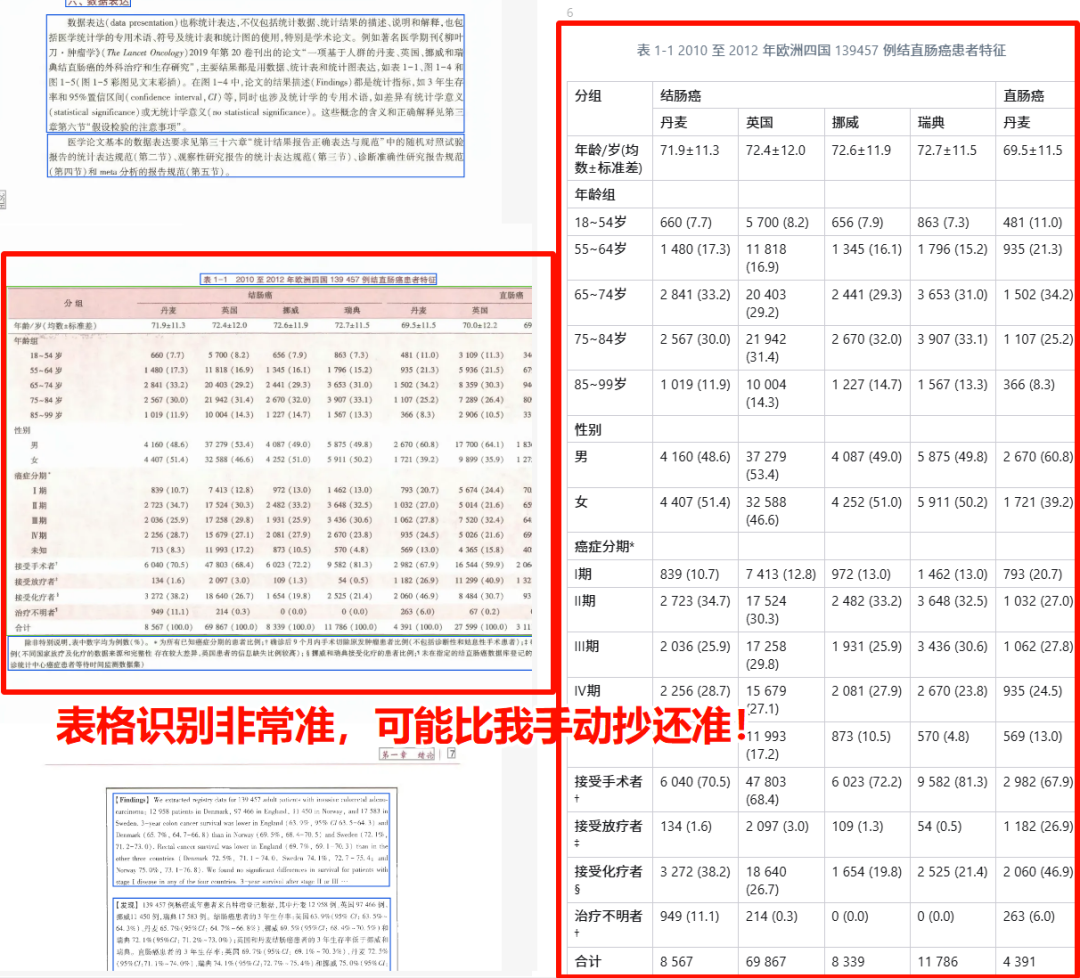
Task: Select 8 484 (30.7) in the scanned table
Action: click(480, 596)
